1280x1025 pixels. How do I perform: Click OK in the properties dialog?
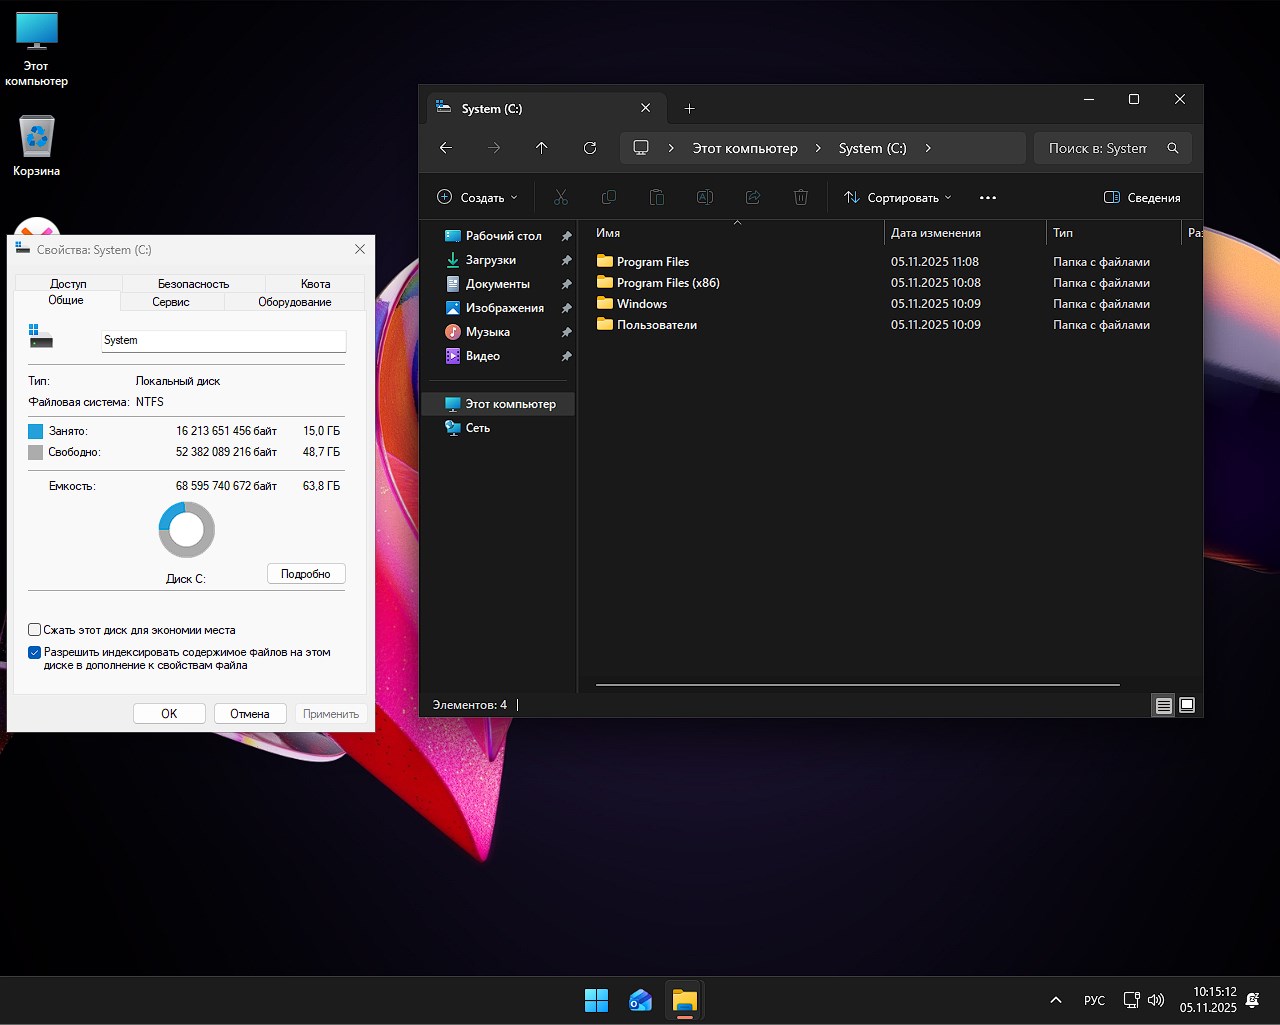pos(169,713)
